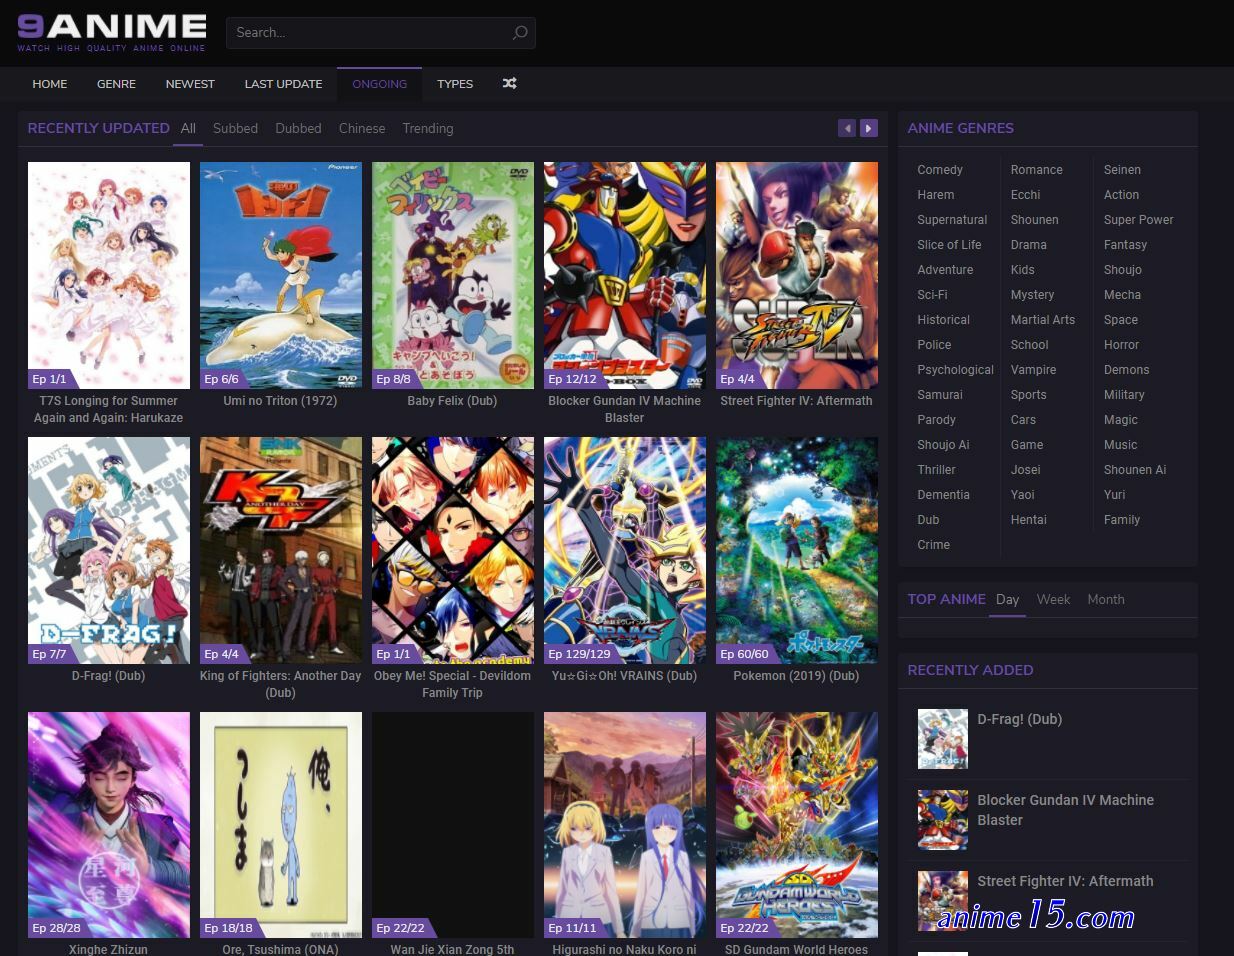The height and width of the screenshot is (956, 1234).
Task: Open the NEWEST menu item
Action: click(190, 84)
